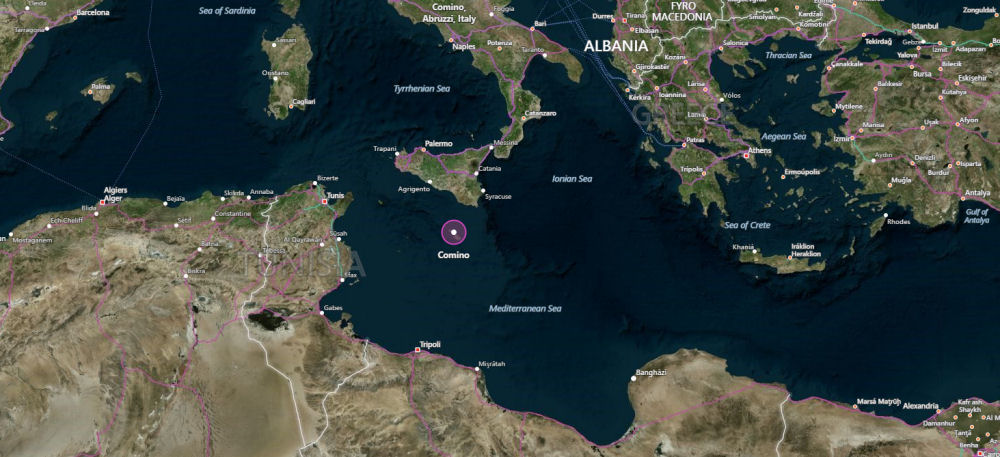Select the Gabes city dot

pos(321,312)
